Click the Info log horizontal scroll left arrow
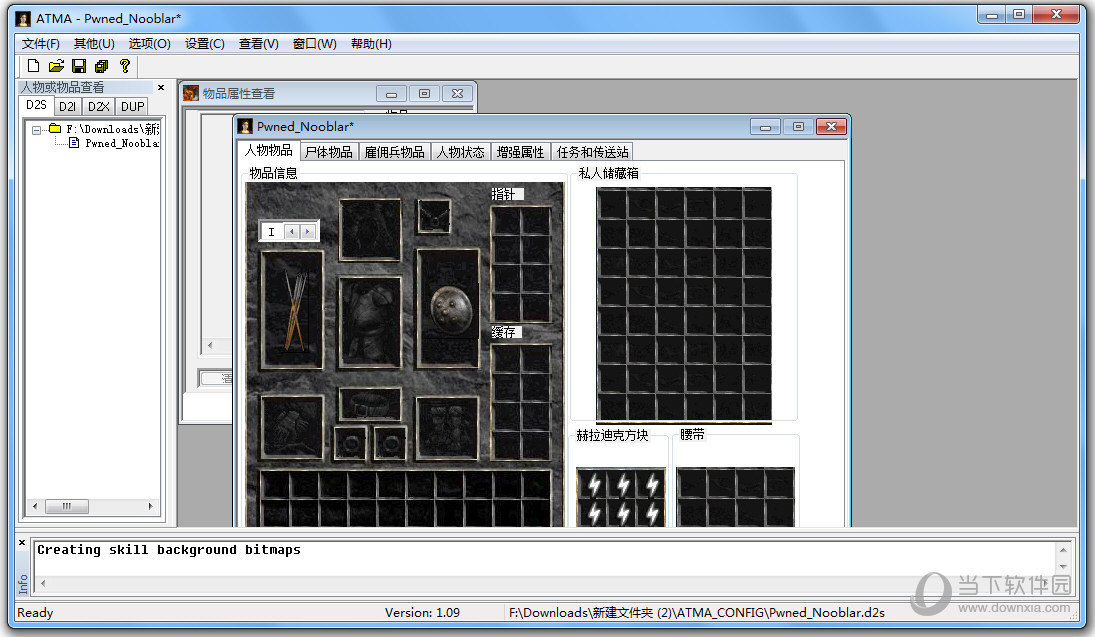This screenshot has height=637, width=1095. (x=43, y=583)
